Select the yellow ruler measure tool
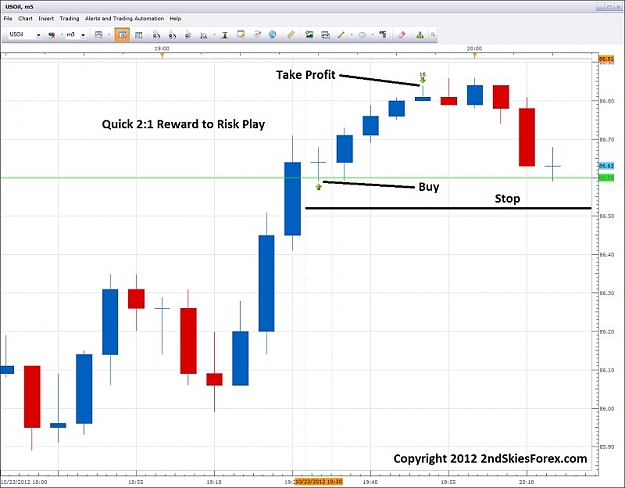625x488 pixels. (291, 35)
